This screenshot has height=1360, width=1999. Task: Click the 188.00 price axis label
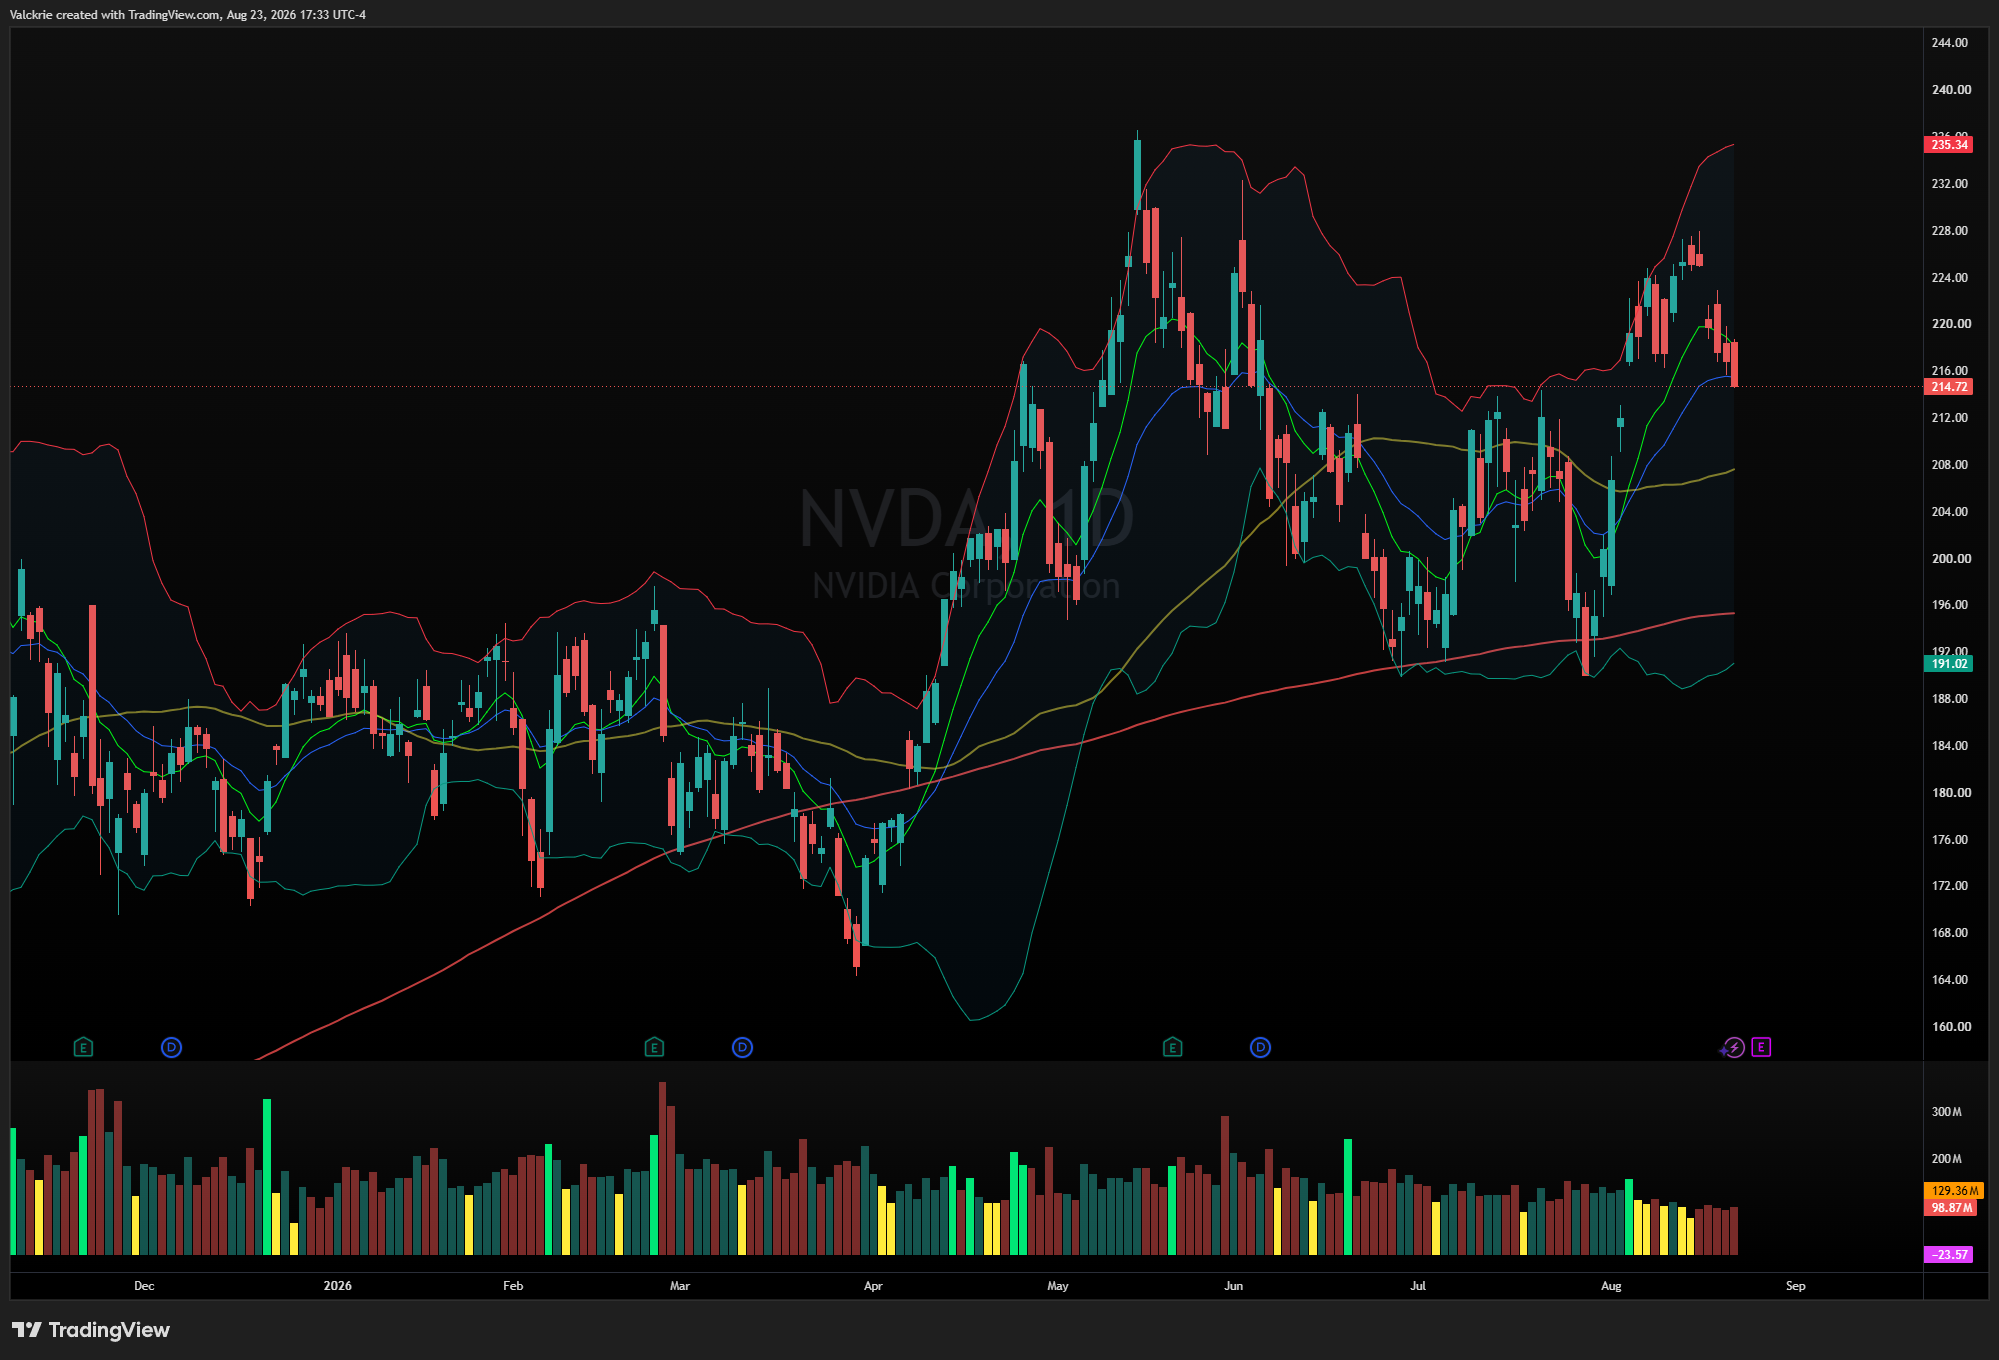[x=1949, y=699]
